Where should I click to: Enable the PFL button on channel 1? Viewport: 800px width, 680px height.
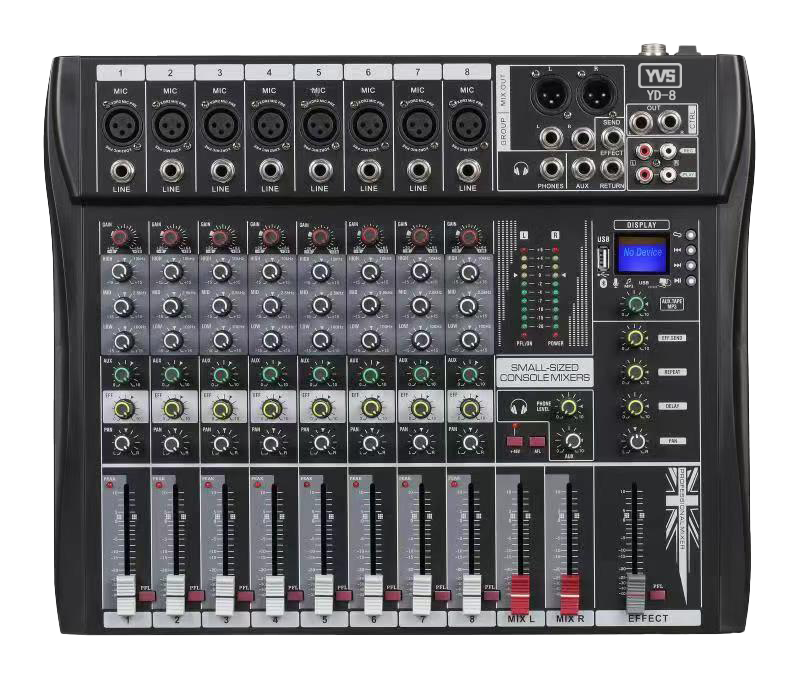[147, 596]
